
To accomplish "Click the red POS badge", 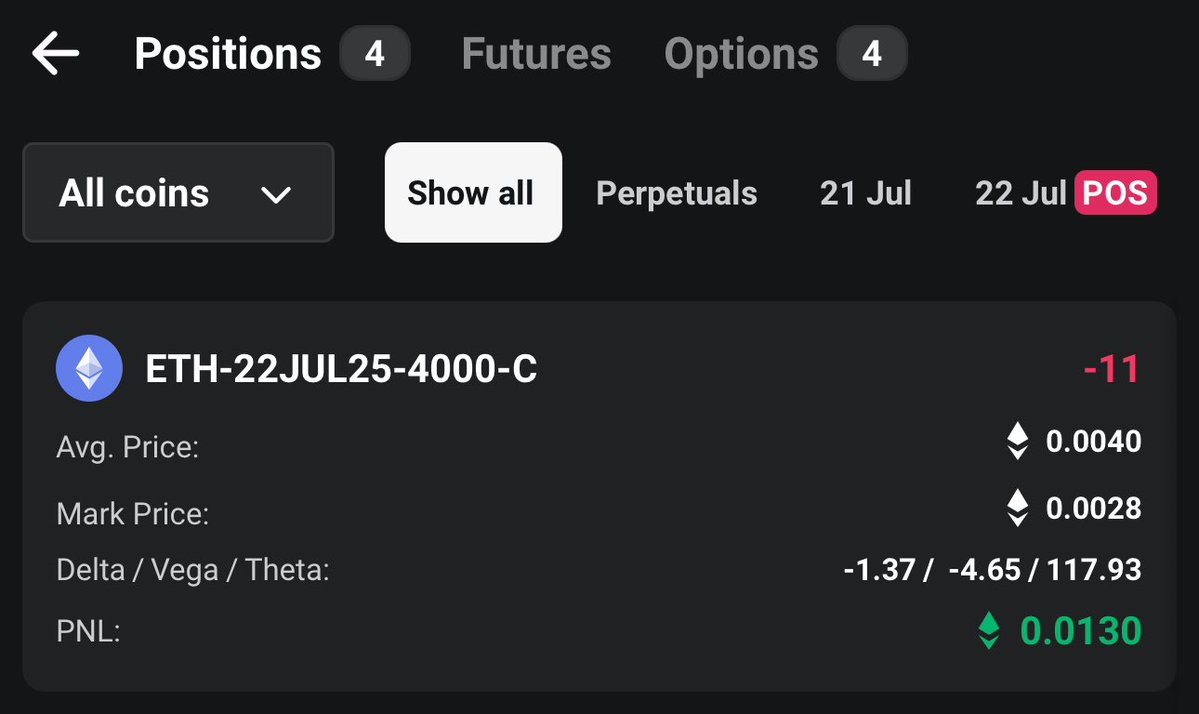I will pyautogui.click(x=1116, y=193).
